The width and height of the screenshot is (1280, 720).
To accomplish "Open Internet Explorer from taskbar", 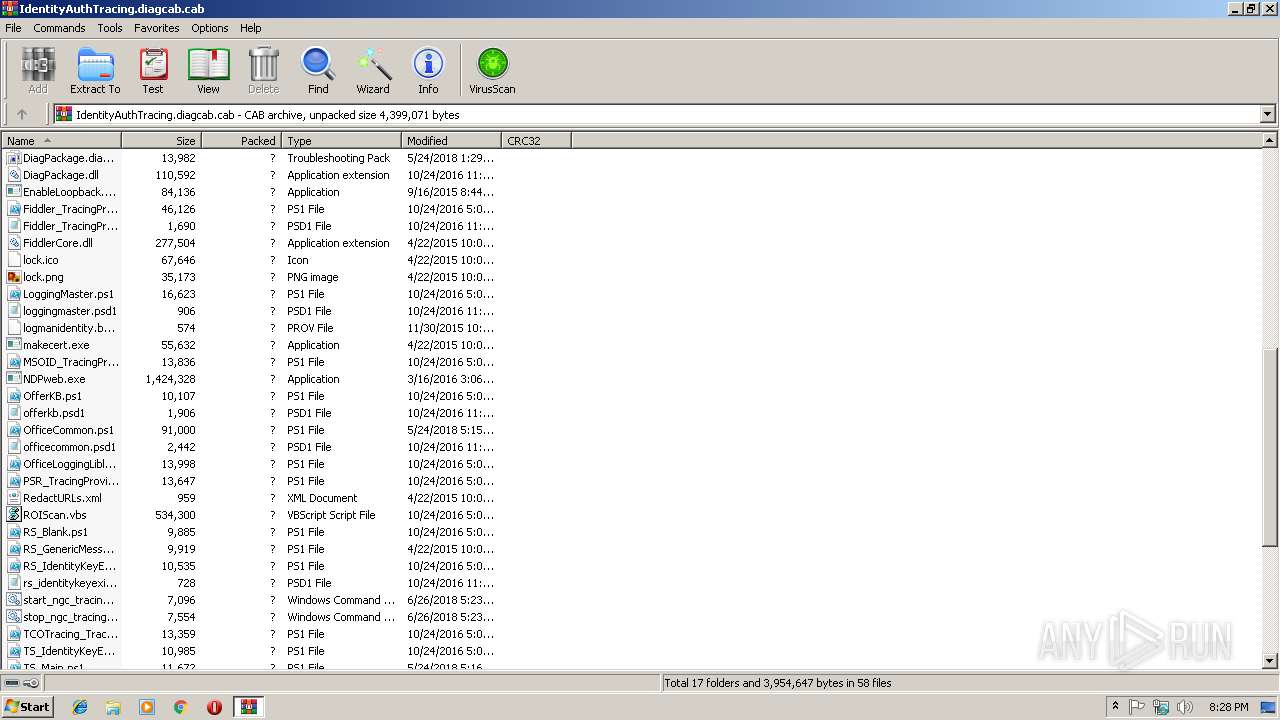I will pos(80,707).
